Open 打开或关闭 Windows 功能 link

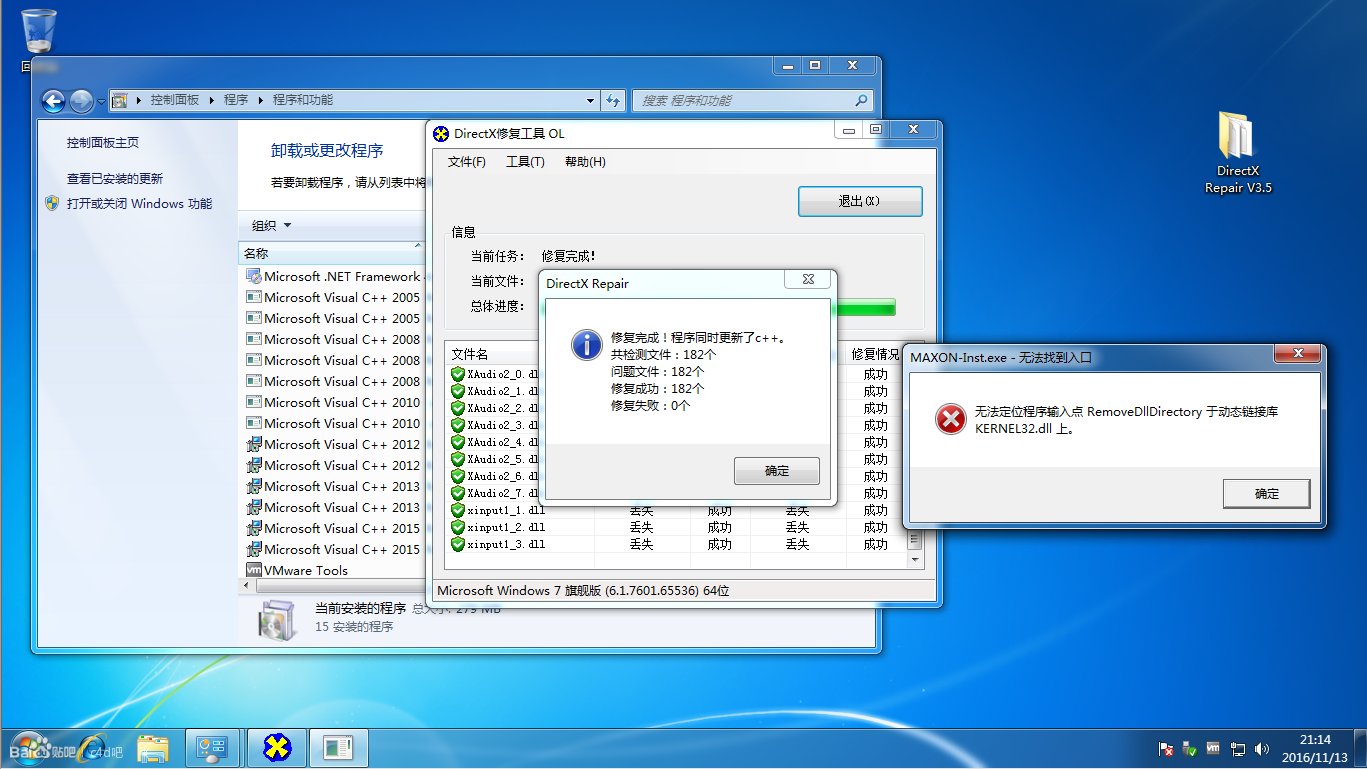[139, 204]
